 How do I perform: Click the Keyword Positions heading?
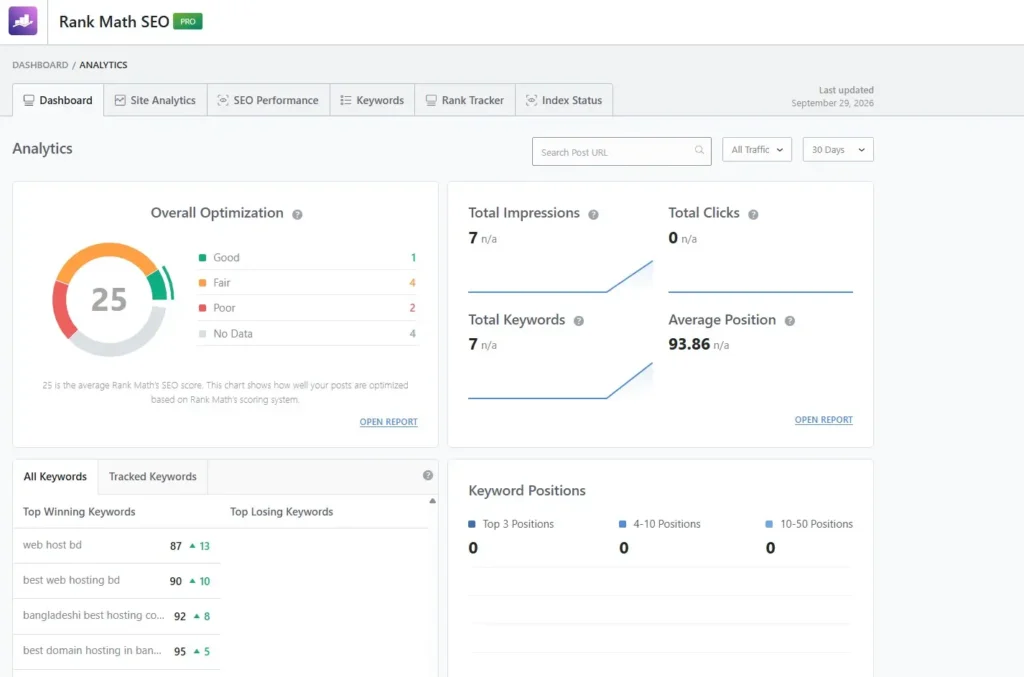click(527, 490)
